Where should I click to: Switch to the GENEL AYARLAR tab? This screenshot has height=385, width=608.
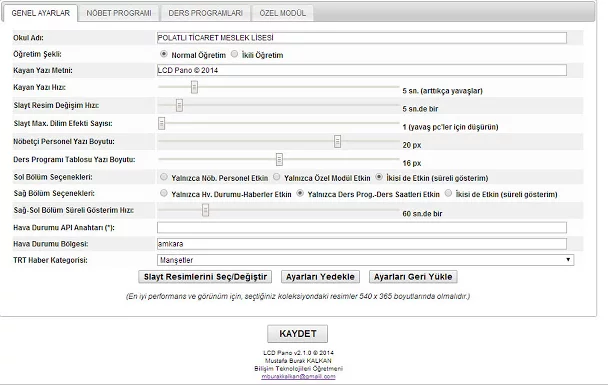[40, 13]
